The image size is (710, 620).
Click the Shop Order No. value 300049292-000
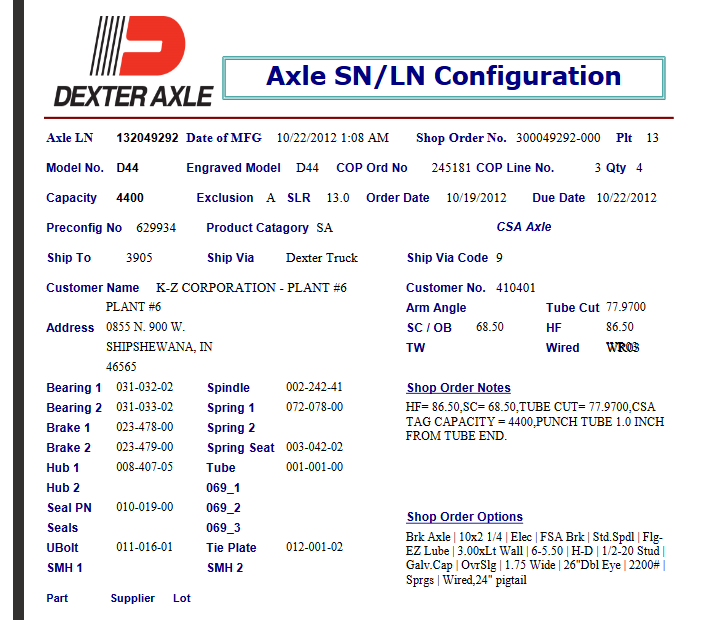[558, 138]
